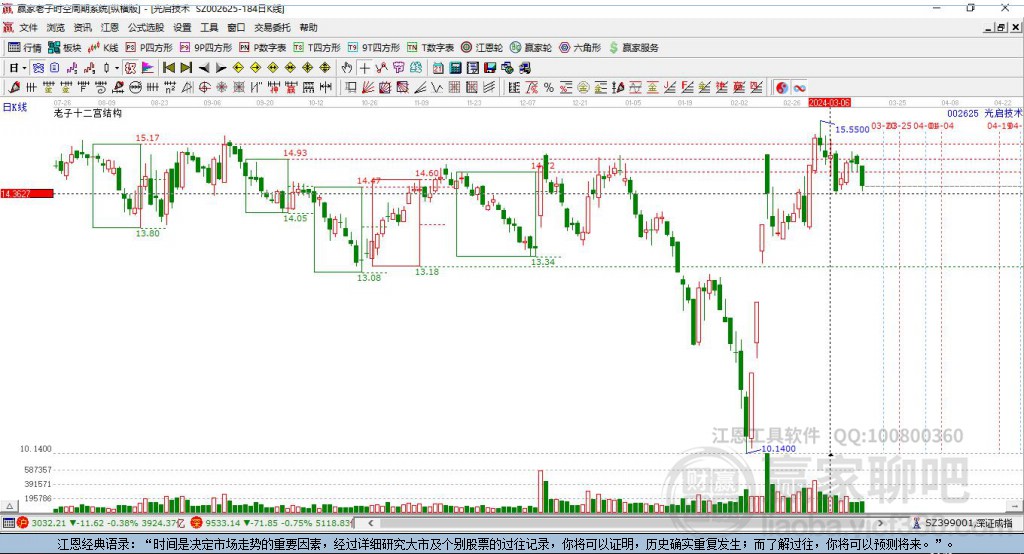Open the calculator icon
The height and width of the screenshot is (554, 1024).
point(455,68)
